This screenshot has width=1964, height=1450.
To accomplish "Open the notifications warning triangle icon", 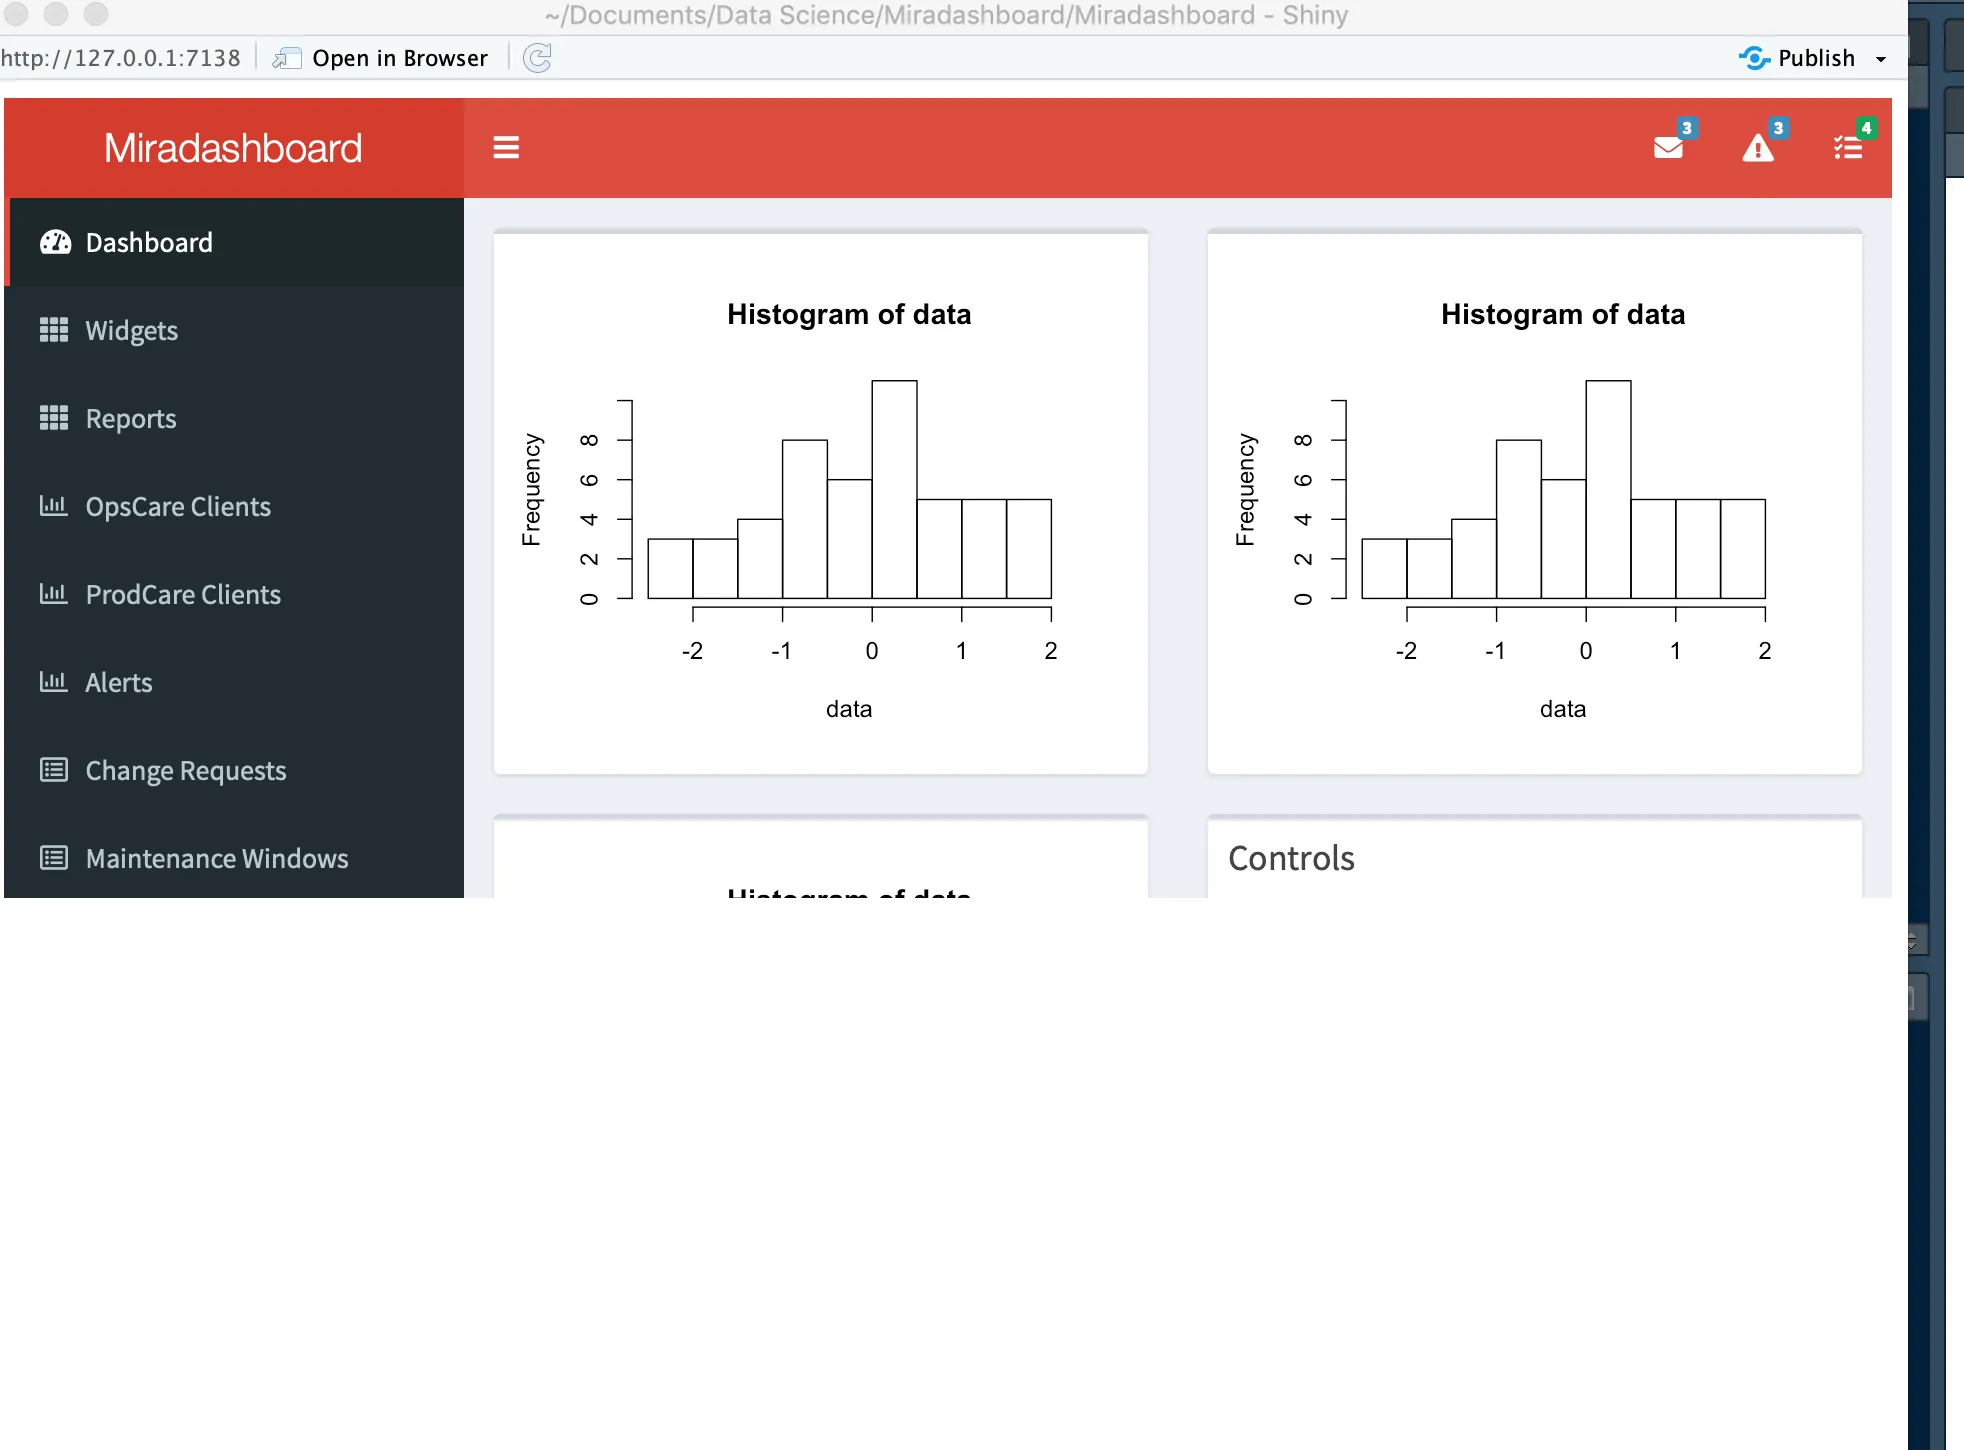I will [x=1757, y=148].
